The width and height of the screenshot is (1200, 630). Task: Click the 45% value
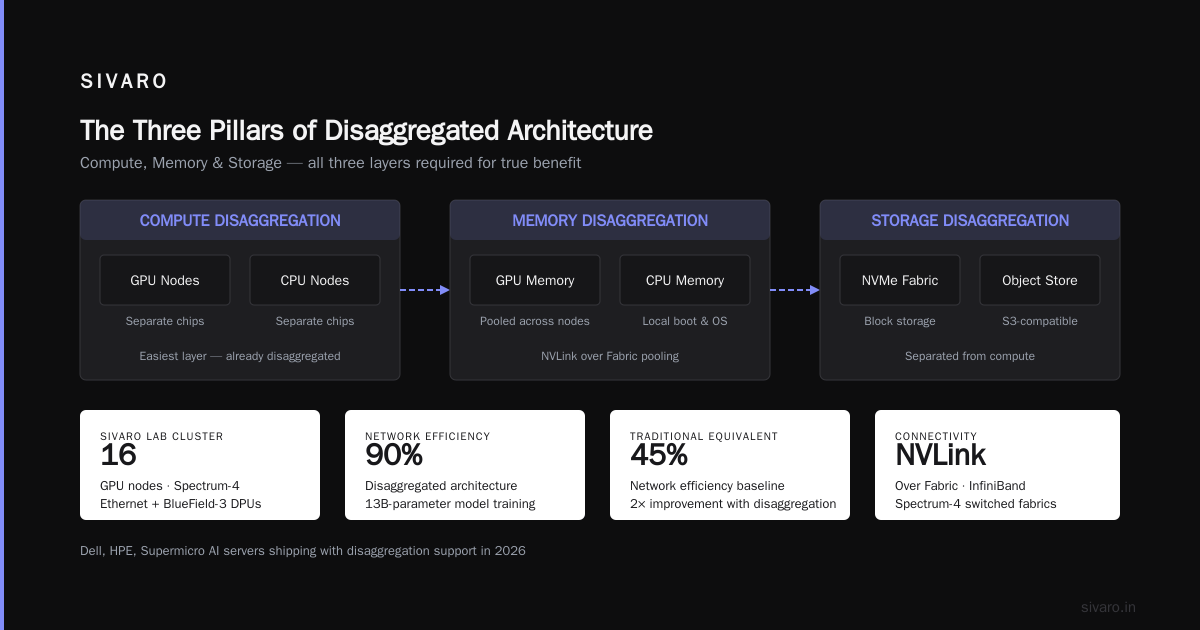(x=659, y=456)
